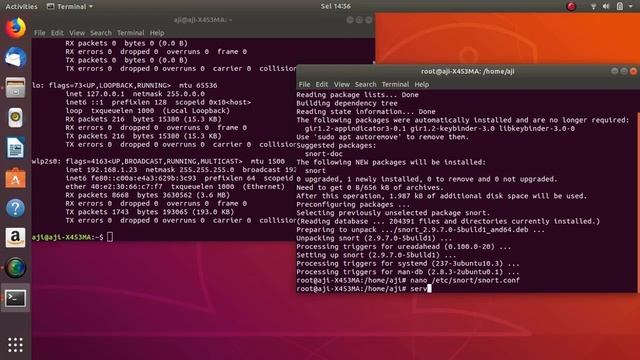
Task: Open File menu in root terminal window
Action: 304,84
